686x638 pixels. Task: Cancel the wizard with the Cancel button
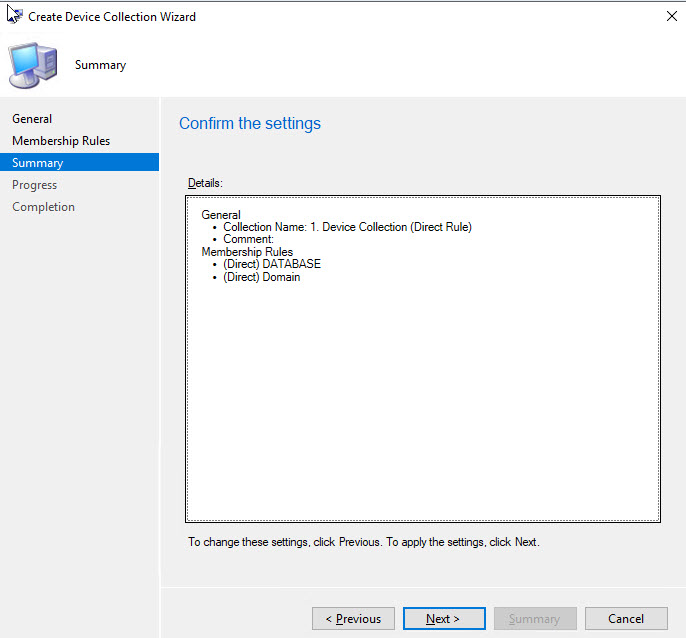pos(626,619)
